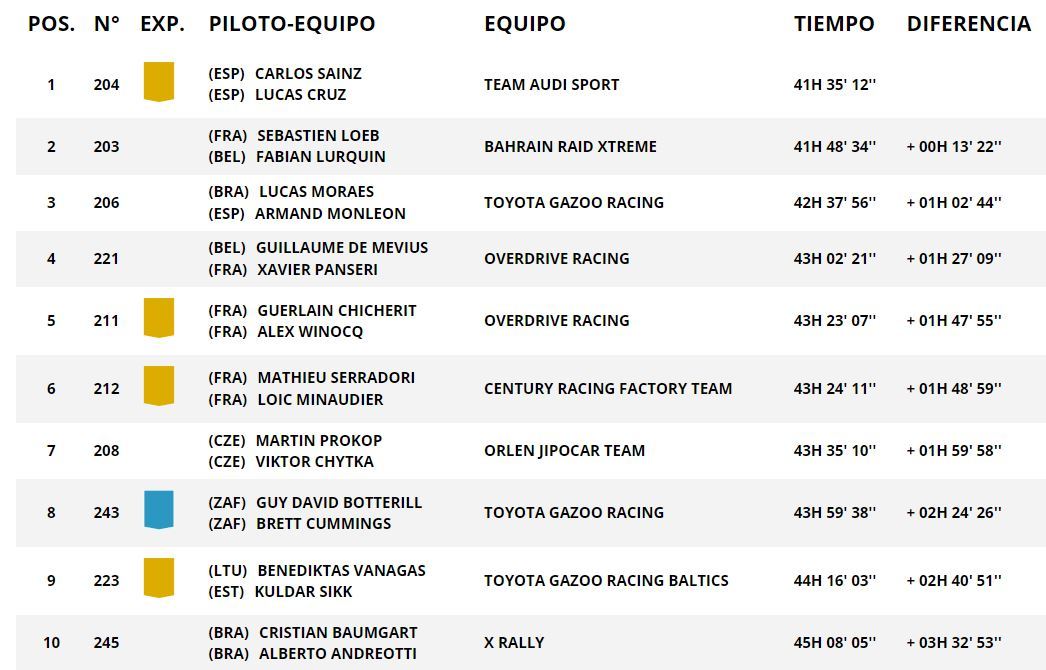Click the EQUIPO column header
Viewport: 1046px width, 670px height.
[x=524, y=24]
